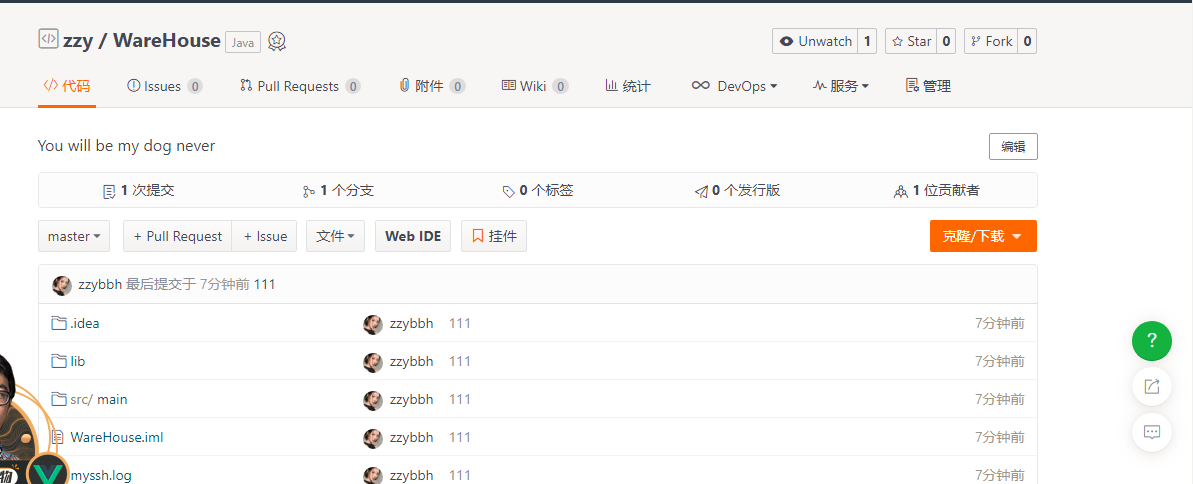Click the Java language label
The width and height of the screenshot is (1193, 484).
[x=243, y=43]
